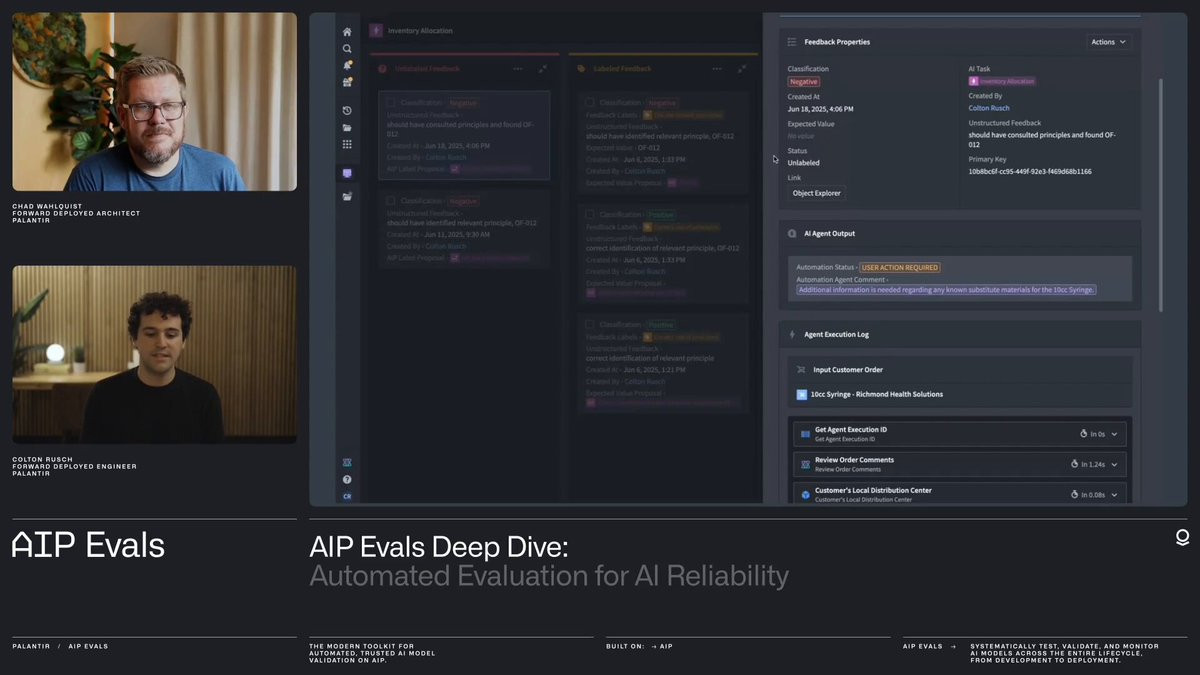Click the Customer's Local Distribution Center globe icon
The width and height of the screenshot is (1200, 675).
[x=805, y=494]
